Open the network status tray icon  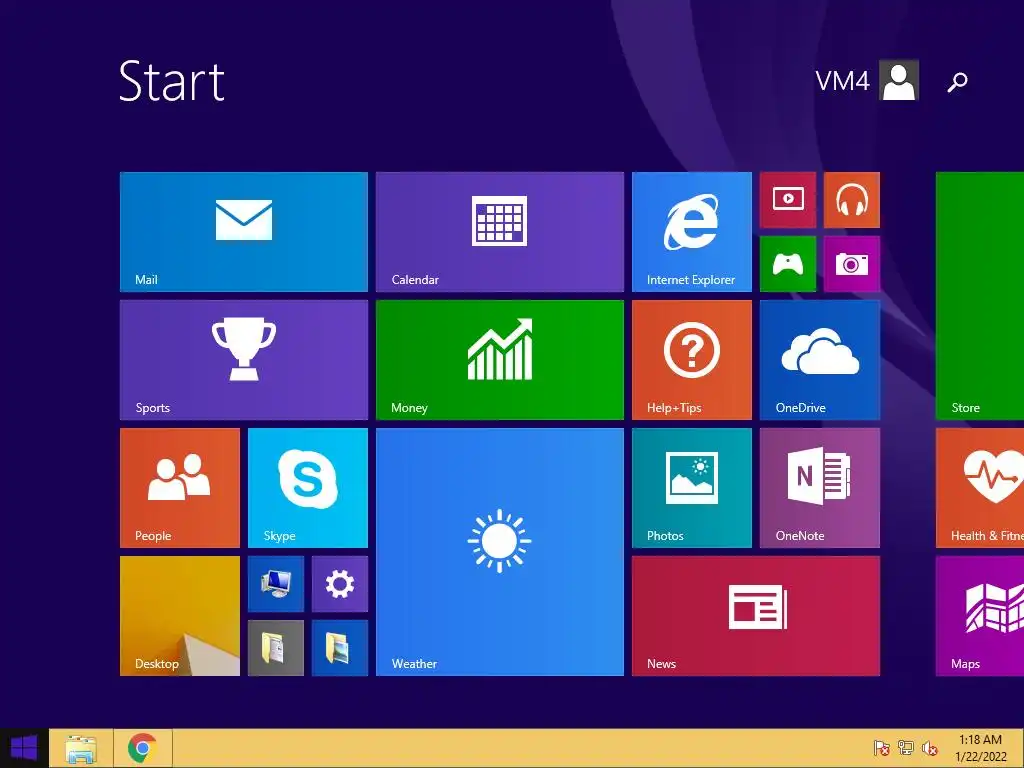click(x=905, y=748)
